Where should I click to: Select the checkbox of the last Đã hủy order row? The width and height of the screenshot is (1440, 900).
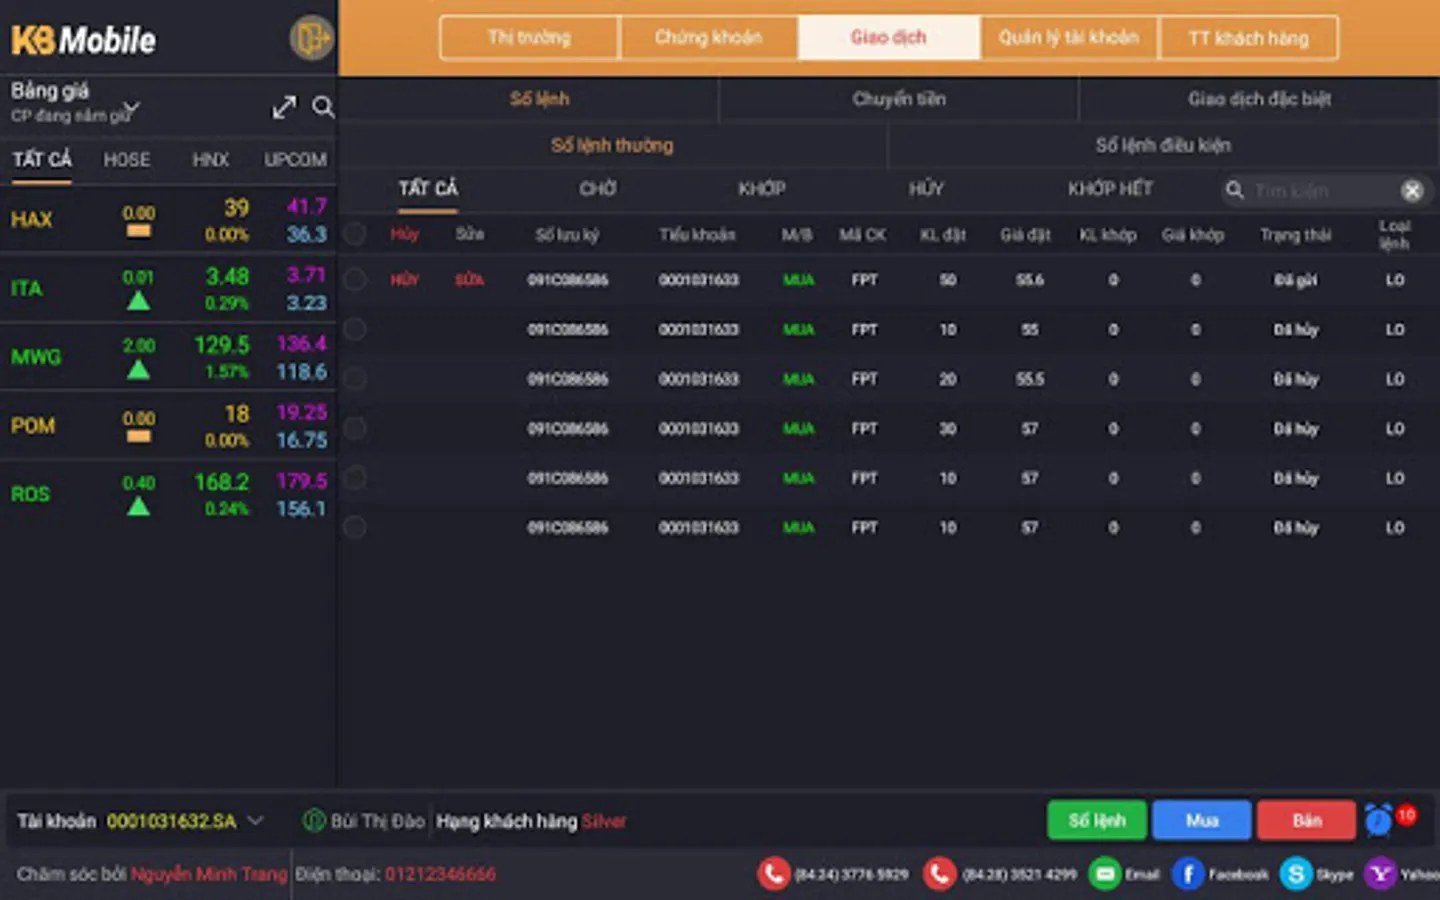click(x=354, y=527)
